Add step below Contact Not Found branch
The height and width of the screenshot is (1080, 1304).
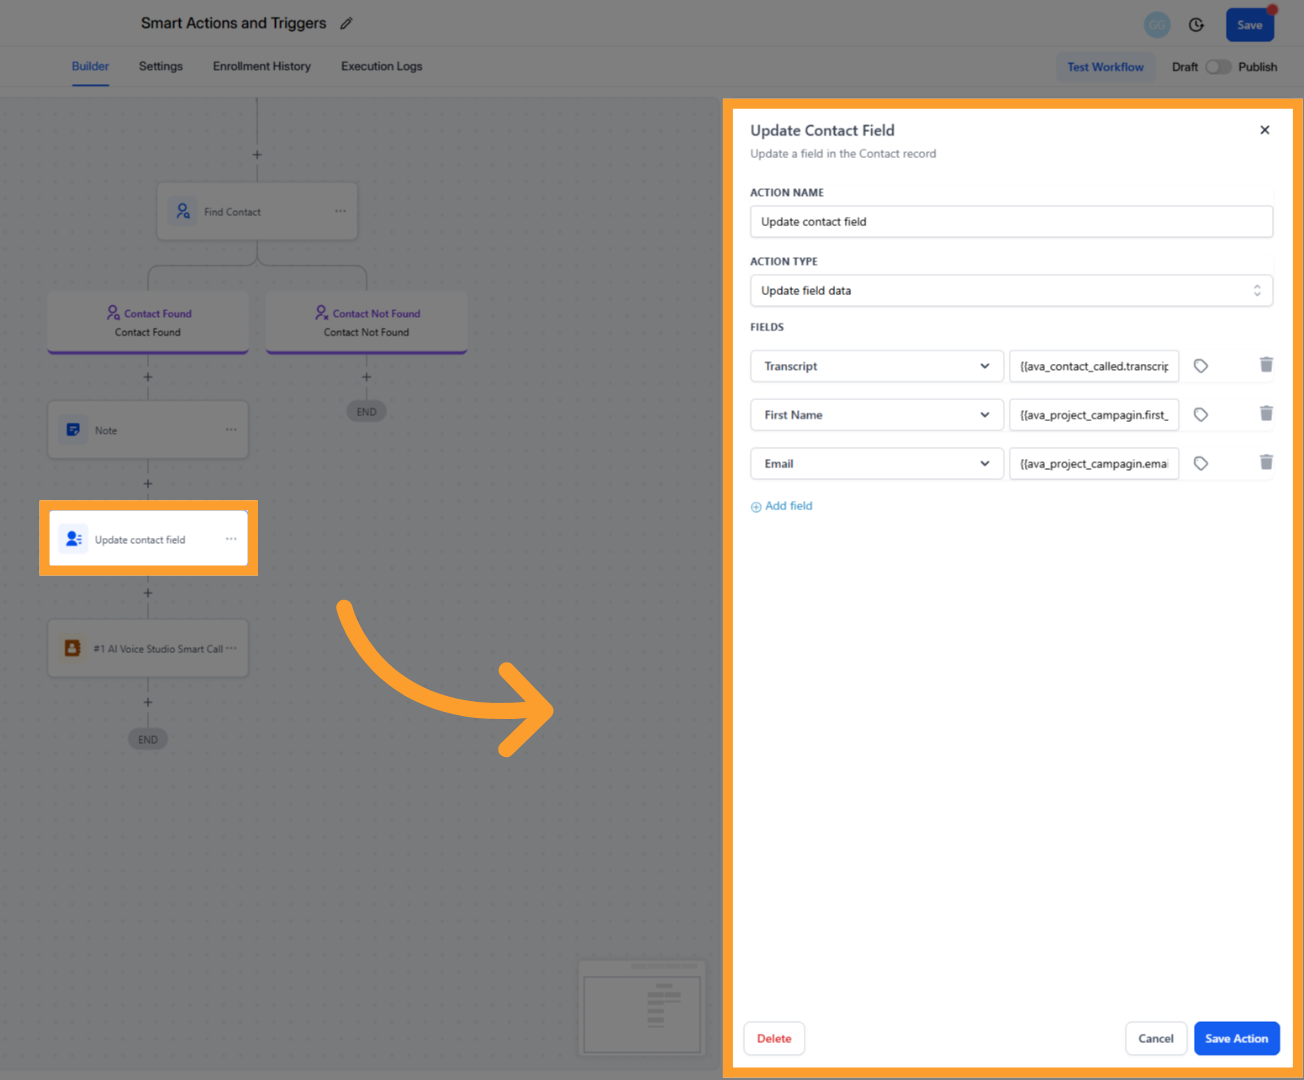366,377
